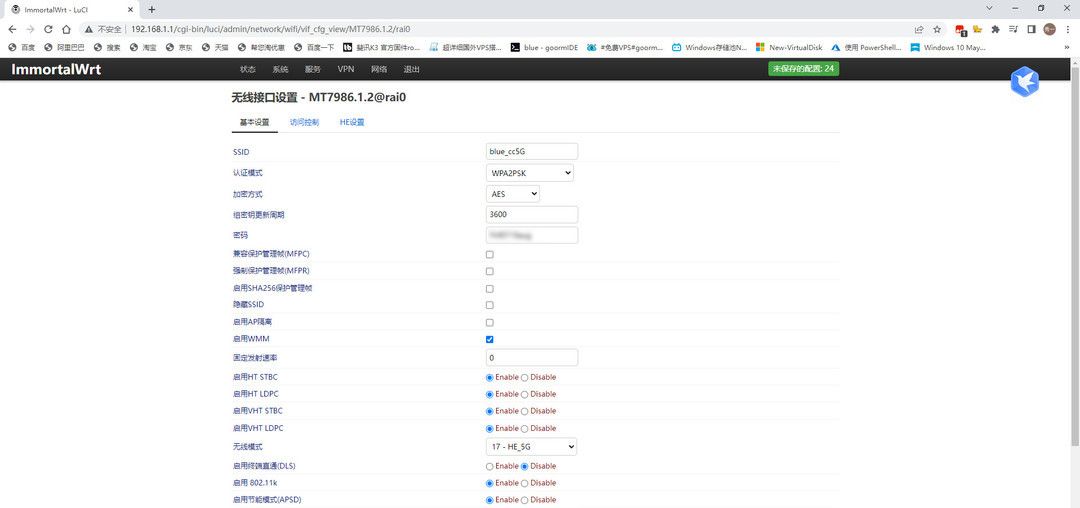This screenshot has height=508, width=1080.
Task: Uncheck the 启用WMM checkbox
Action: pos(490,339)
